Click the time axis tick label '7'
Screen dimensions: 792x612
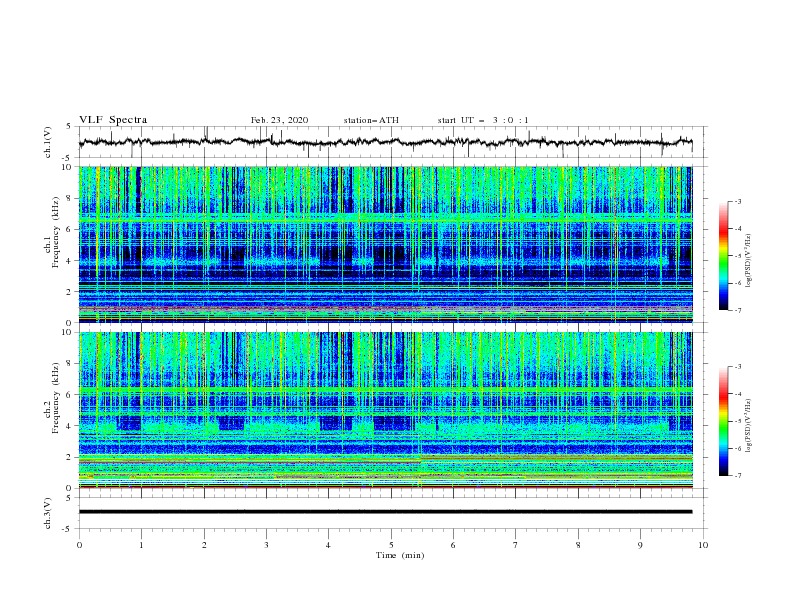(x=516, y=545)
